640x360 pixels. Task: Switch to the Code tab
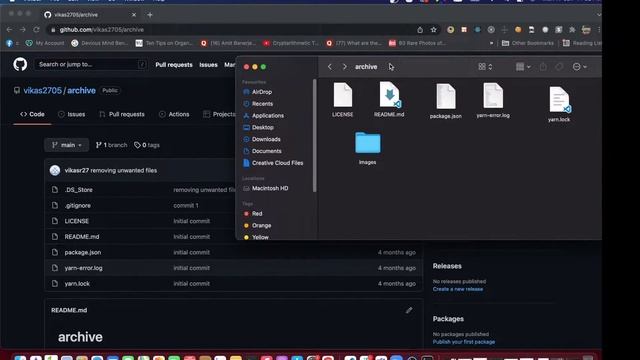(32, 114)
